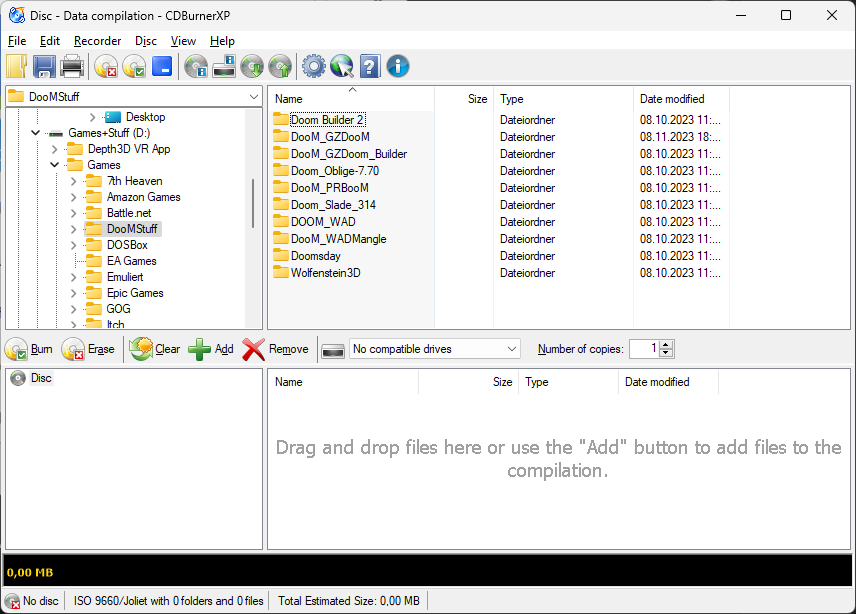Click the Add button
Screen dimensions: 856x614
pyautogui.click(x=211, y=349)
